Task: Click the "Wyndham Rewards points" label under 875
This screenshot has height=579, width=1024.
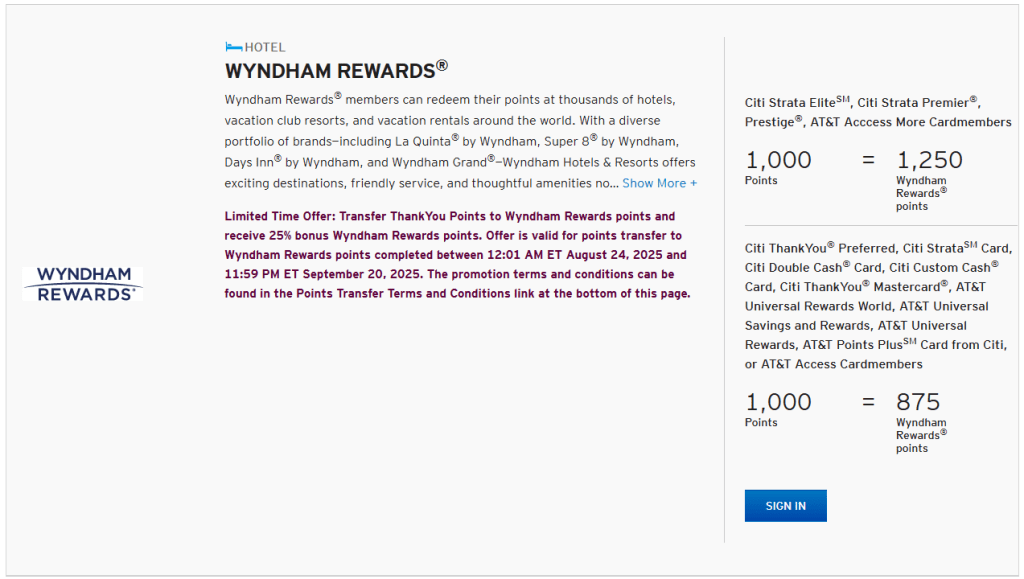Action: 921,436
